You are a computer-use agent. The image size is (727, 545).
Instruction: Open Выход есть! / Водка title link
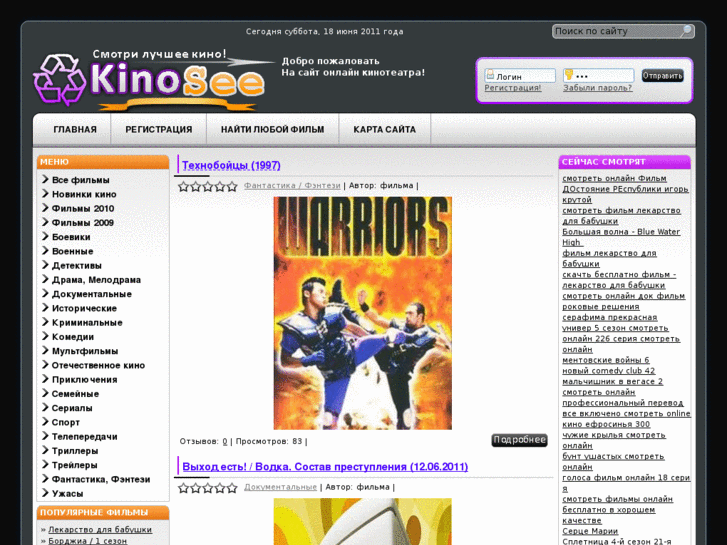[325, 467]
